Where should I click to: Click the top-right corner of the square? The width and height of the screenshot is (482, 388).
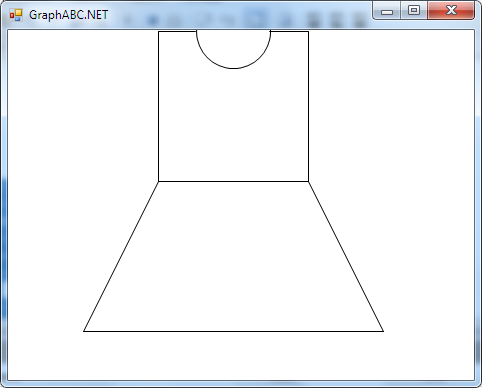309,32
